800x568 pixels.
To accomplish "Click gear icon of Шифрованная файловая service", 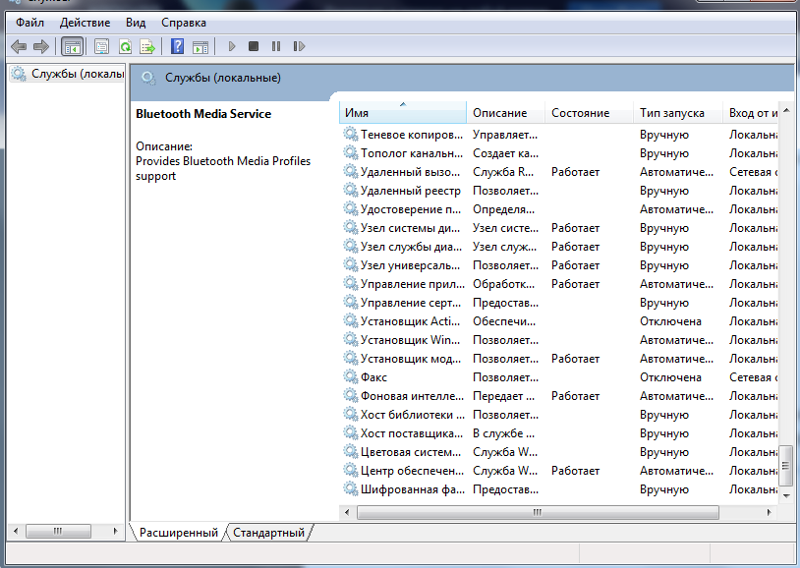I will point(351,489).
